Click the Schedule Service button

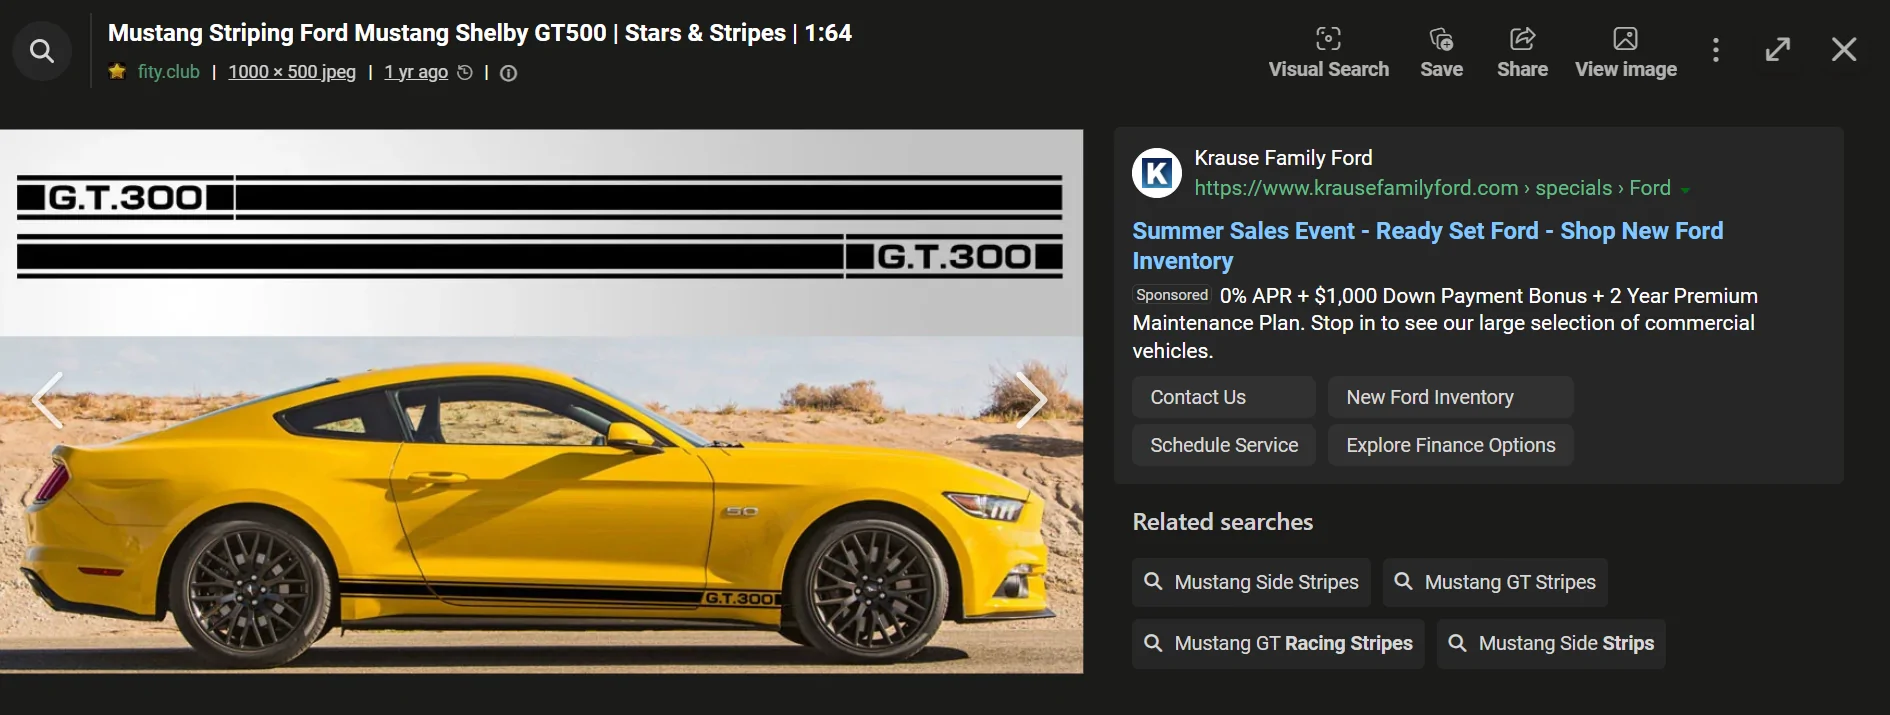pyautogui.click(x=1224, y=445)
